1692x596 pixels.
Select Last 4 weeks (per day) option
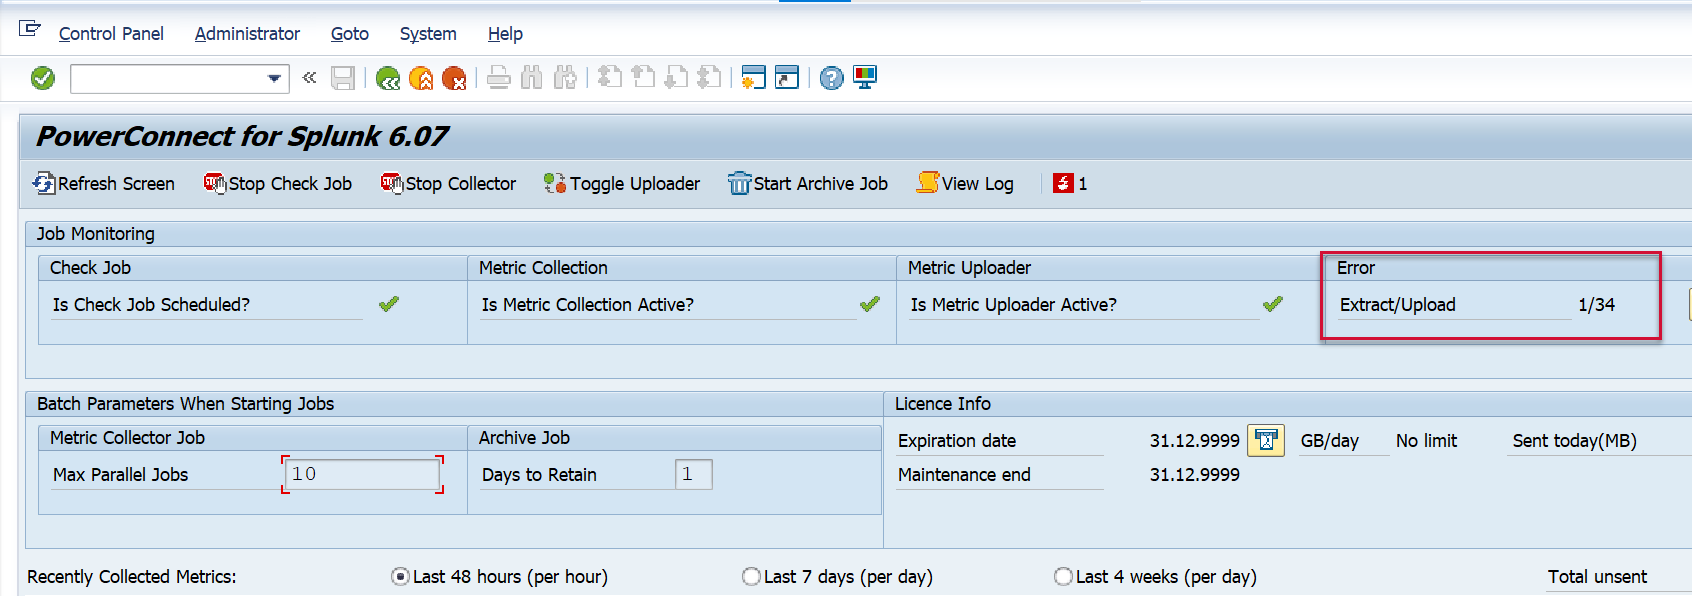(1063, 577)
